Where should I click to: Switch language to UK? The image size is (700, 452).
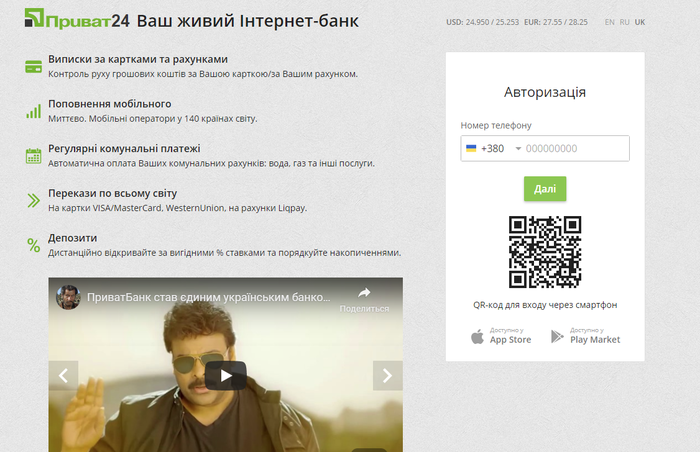click(x=640, y=22)
